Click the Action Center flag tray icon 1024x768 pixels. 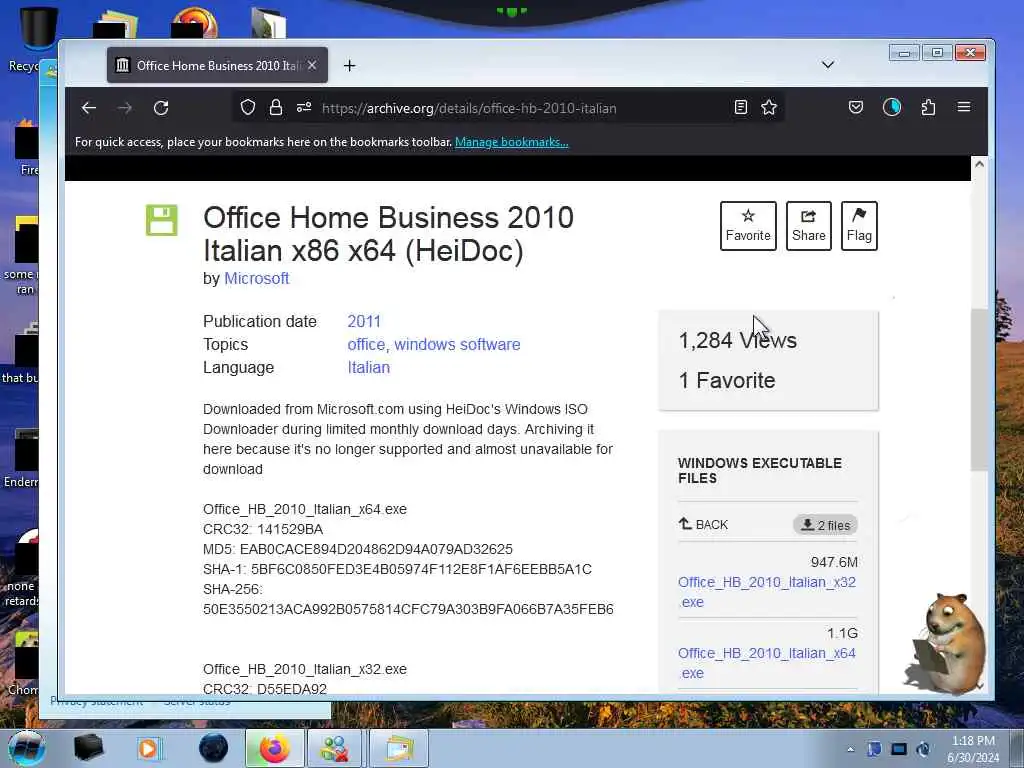tap(874, 749)
